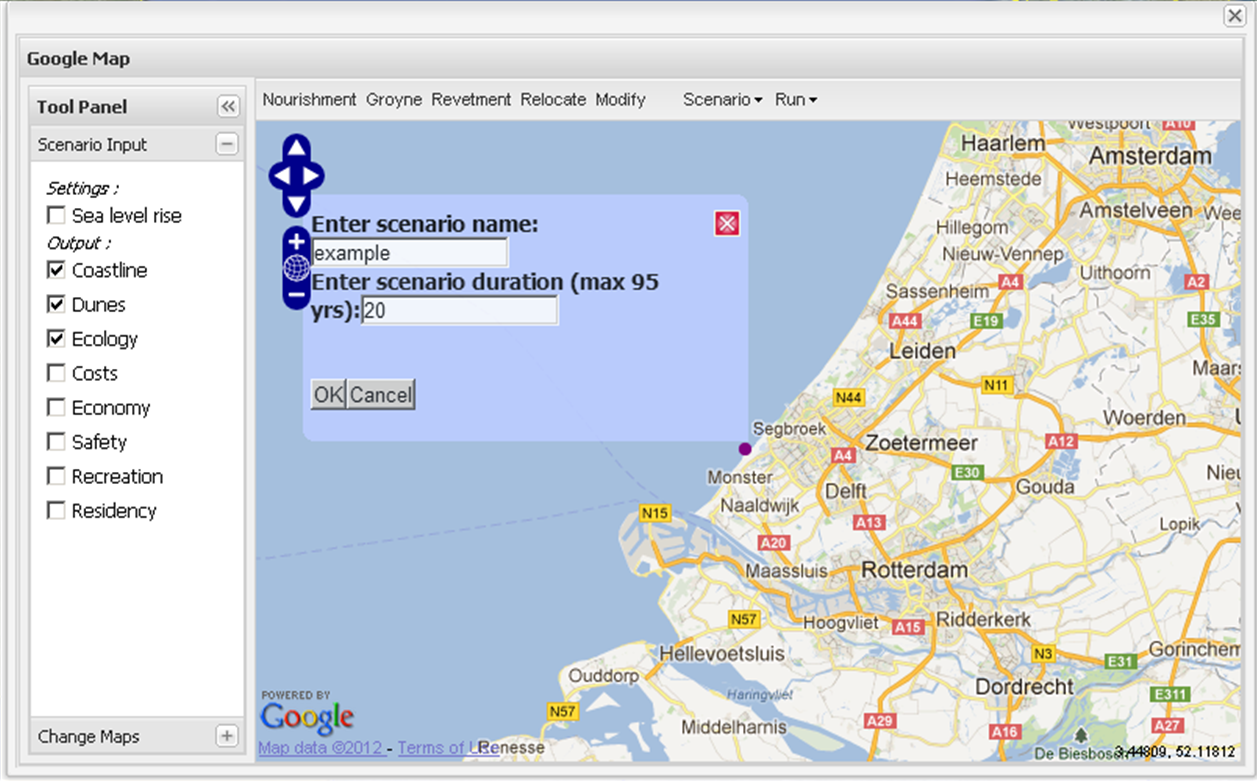Click the A12 road shield

pos(1061,441)
